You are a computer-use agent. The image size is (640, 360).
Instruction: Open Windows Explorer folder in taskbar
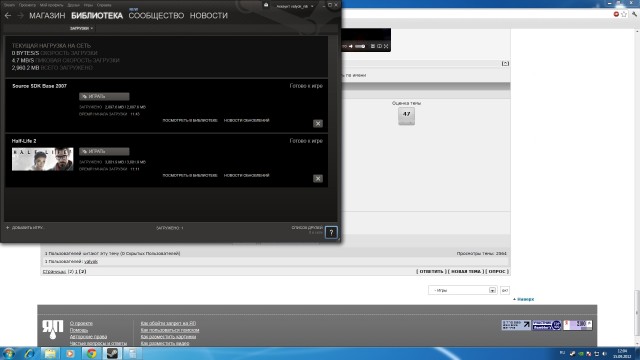[x=50, y=353]
